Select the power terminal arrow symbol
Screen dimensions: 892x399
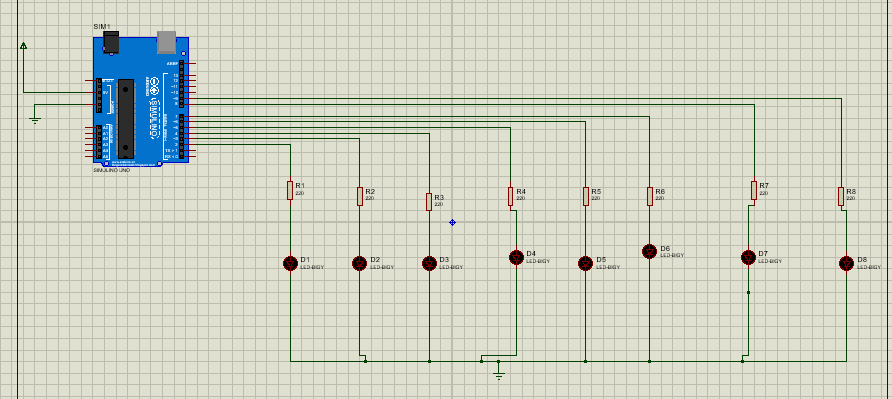pos(23,46)
